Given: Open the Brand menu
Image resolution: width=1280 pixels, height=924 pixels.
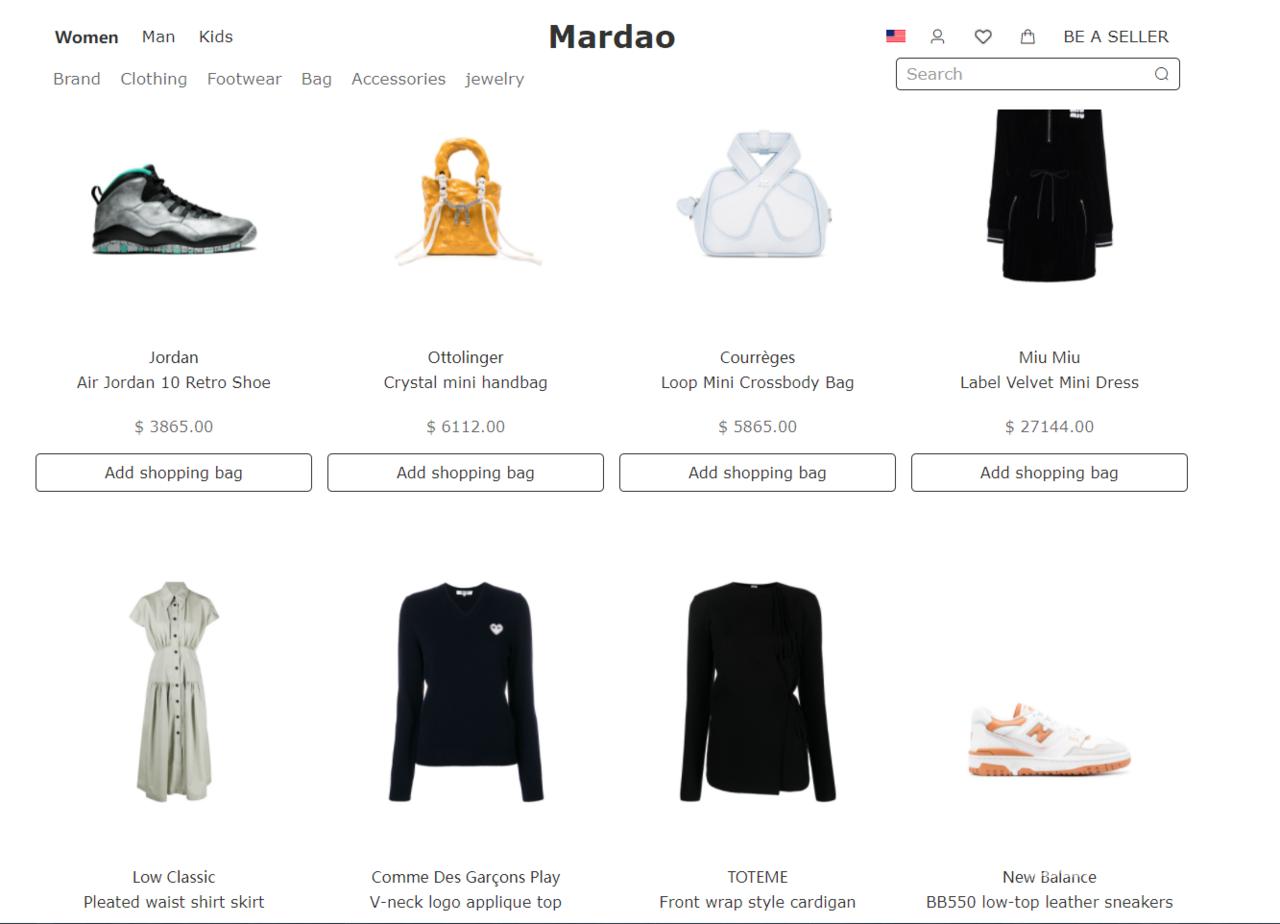Looking at the screenshot, I should 77,79.
